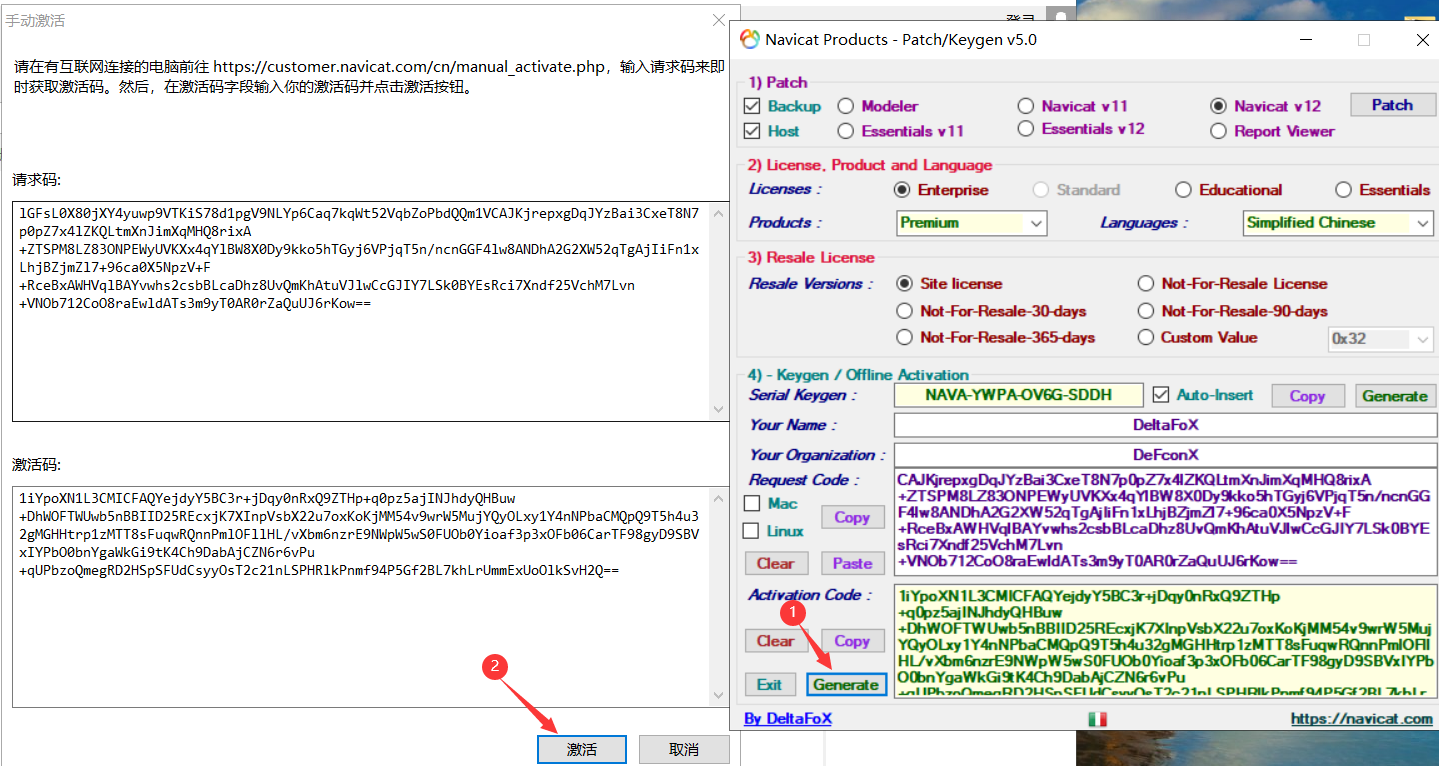Generate a new serial key

click(1395, 396)
